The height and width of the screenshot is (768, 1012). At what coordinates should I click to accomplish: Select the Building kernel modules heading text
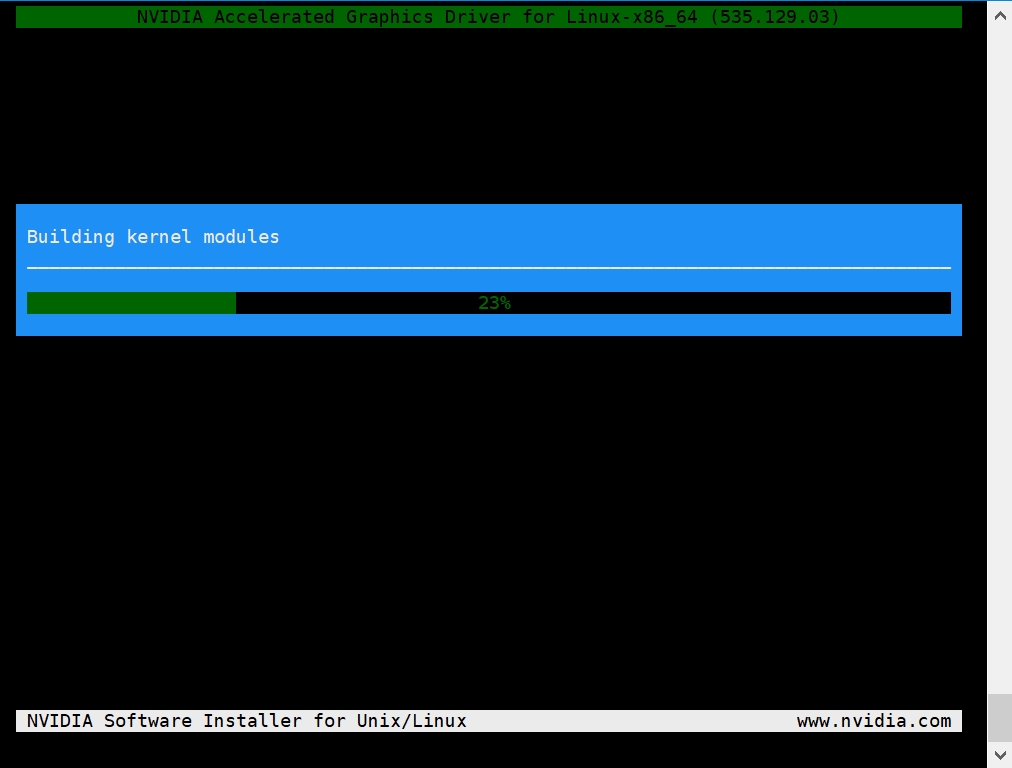[x=152, y=237]
